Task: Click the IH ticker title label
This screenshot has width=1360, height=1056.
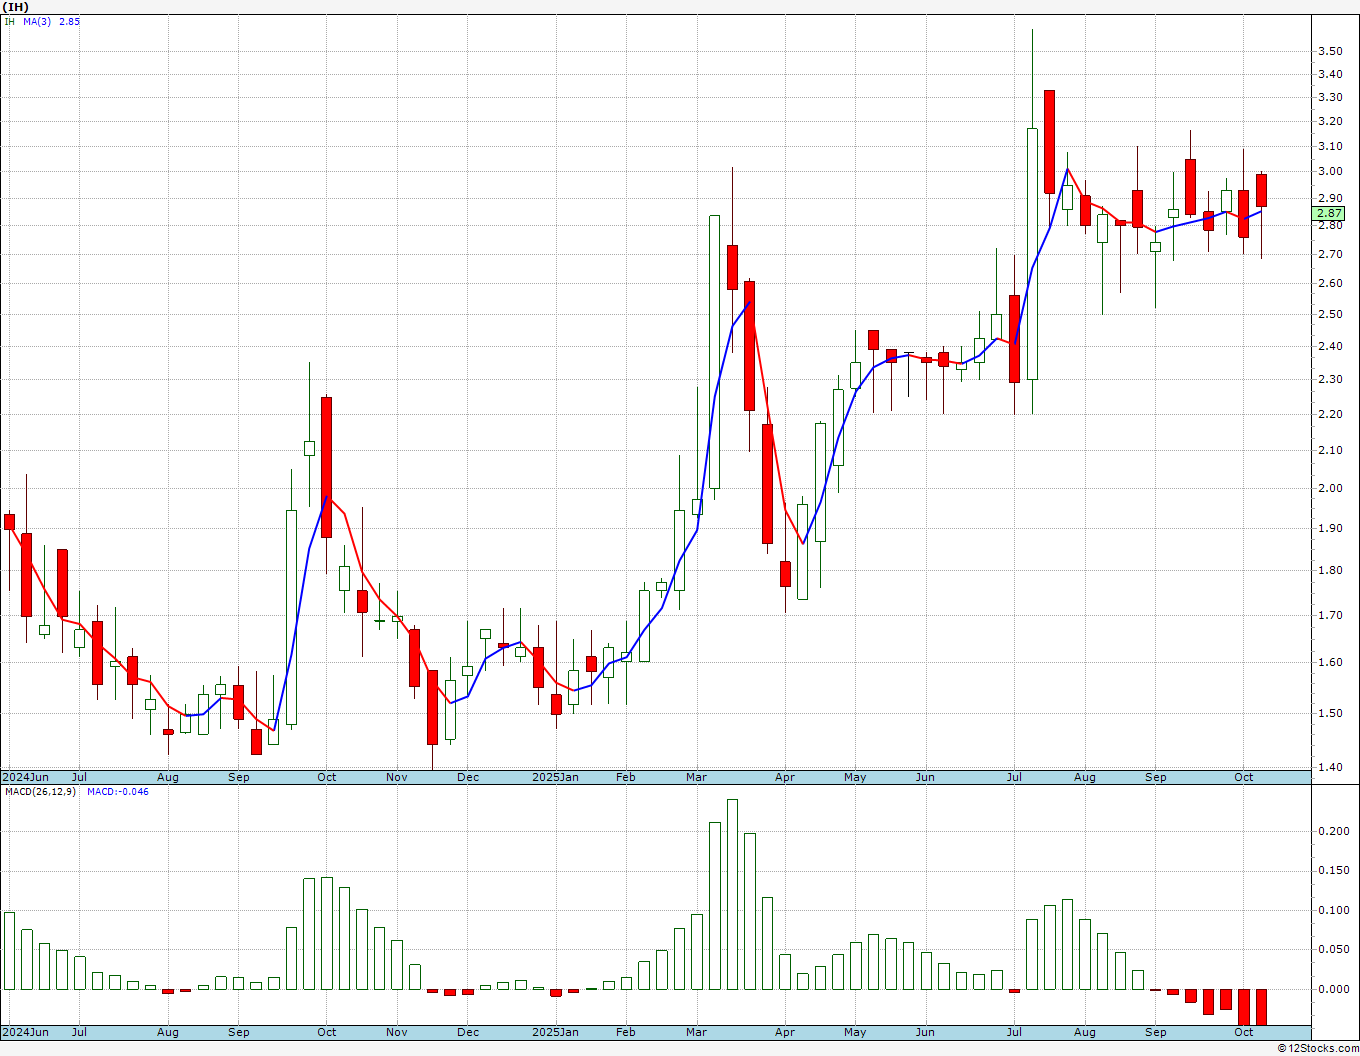Action: [15, 6]
